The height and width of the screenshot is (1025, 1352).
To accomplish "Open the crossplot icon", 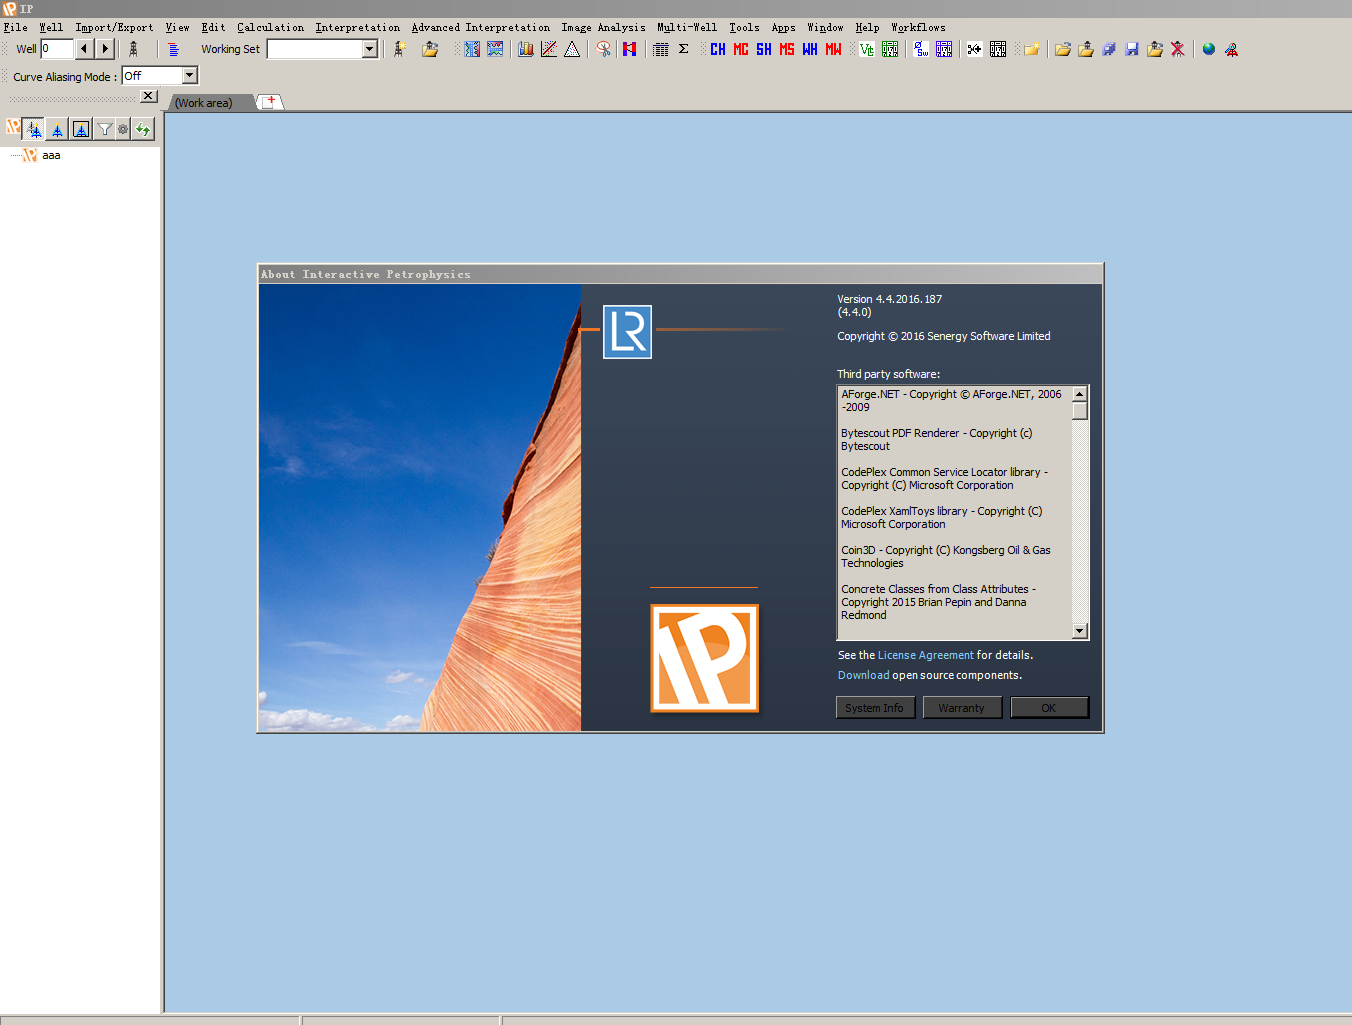I will tap(549, 49).
